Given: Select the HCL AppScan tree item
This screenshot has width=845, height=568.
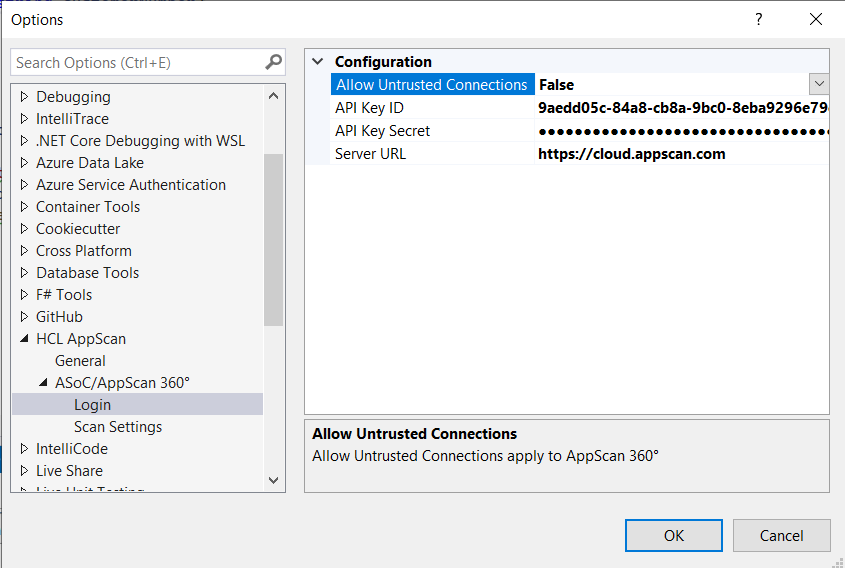Looking at the screenshot, I should (x=81, y=338).
